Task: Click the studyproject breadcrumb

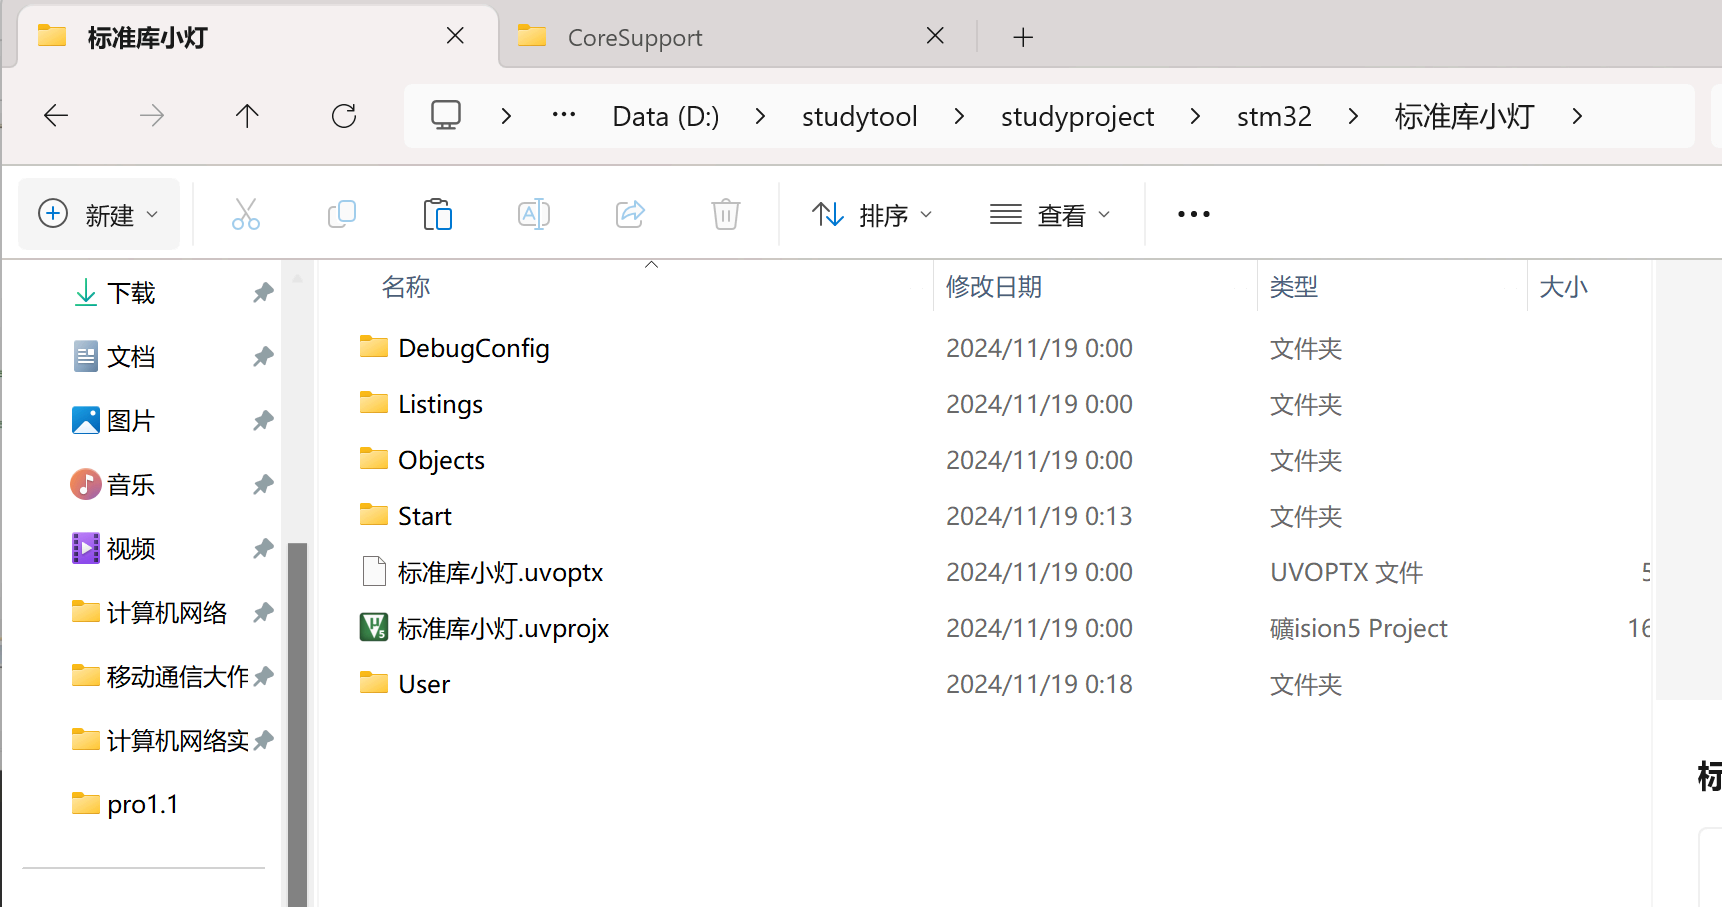Action: tap(1078, 116)
